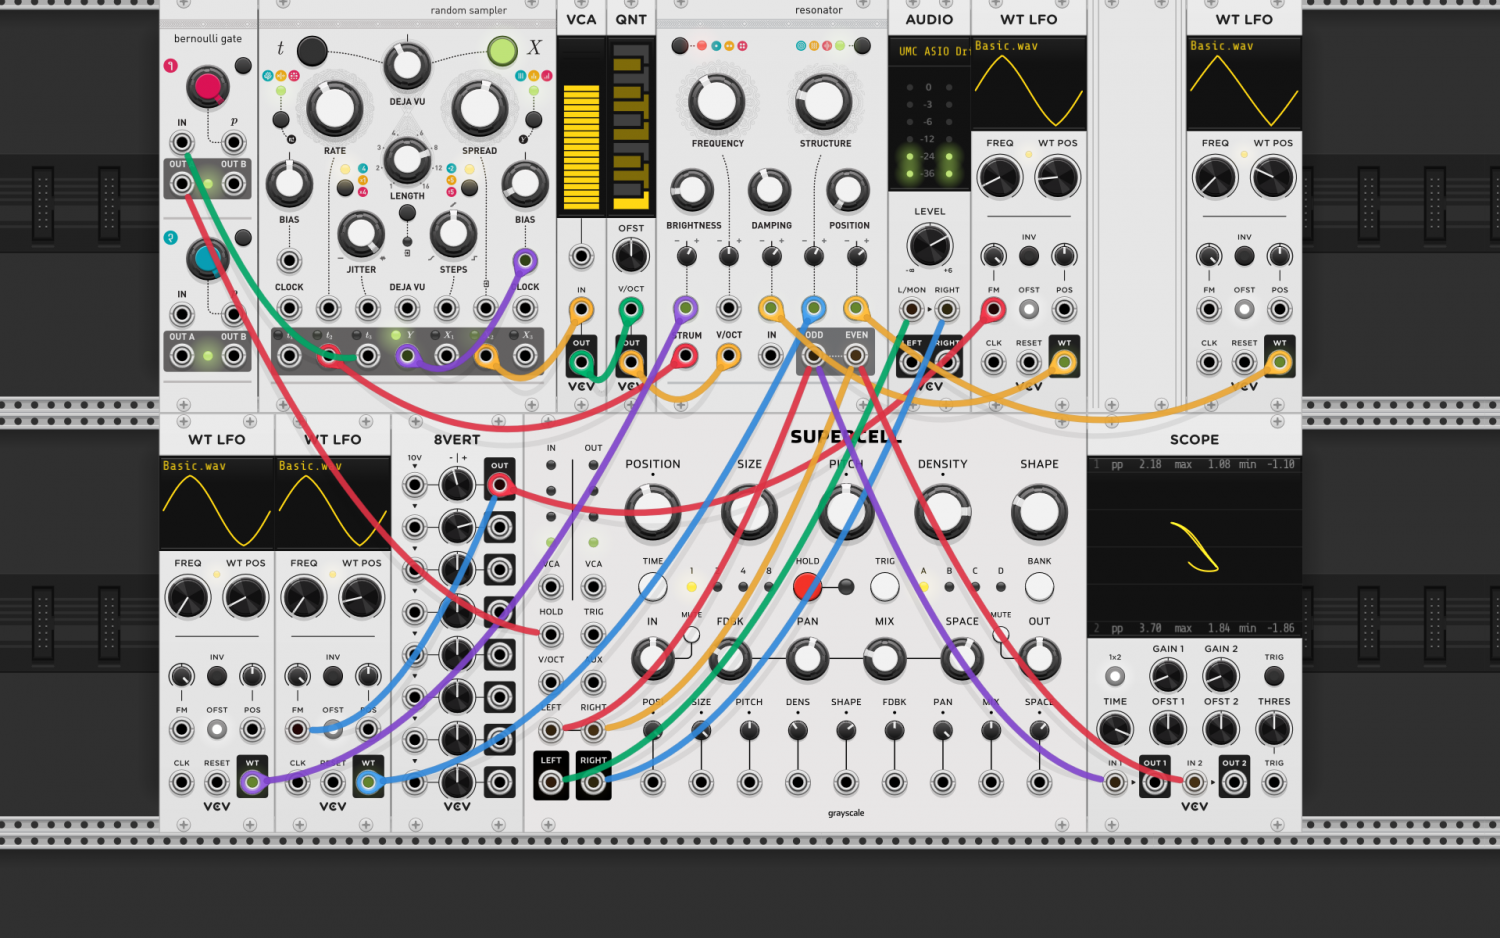1500x938 pixels.
Task: Click the SCOPE OUT 2 jack
Action: (x=1234, y=782)
